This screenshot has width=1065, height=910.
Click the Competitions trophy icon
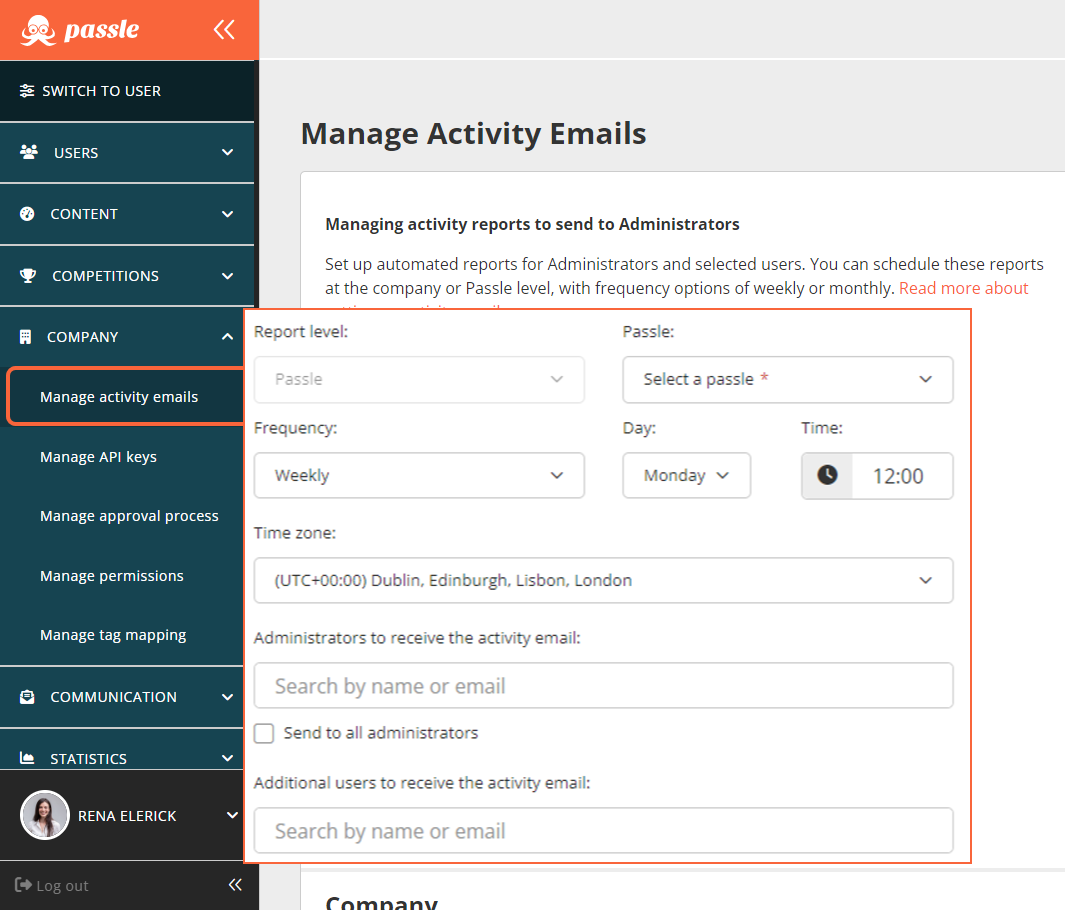tap(28, 276)
